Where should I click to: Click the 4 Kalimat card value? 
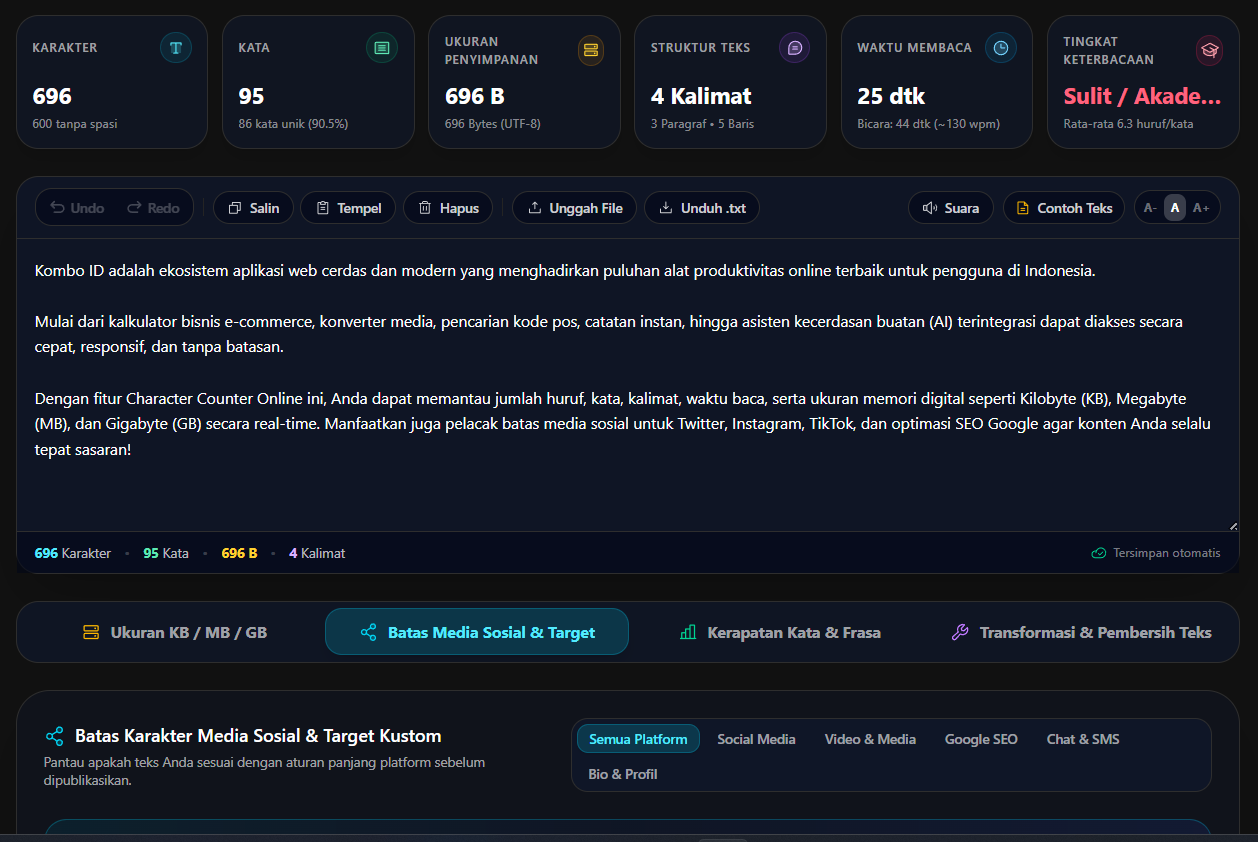pyautogui.click(x=701, y=96)
